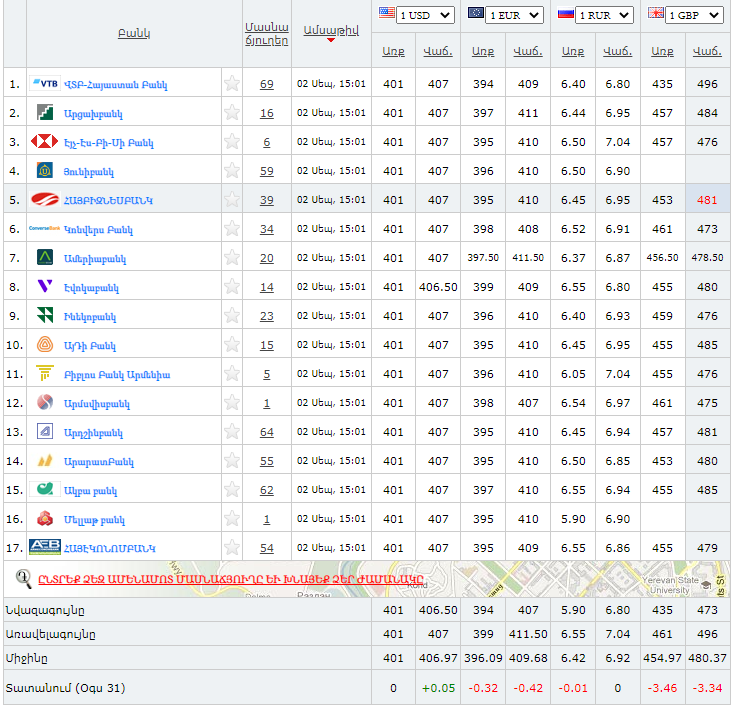Click the Ardshinbank logo in row 13
The width and height of the screenshot is (732, 705).
[45, 431]
